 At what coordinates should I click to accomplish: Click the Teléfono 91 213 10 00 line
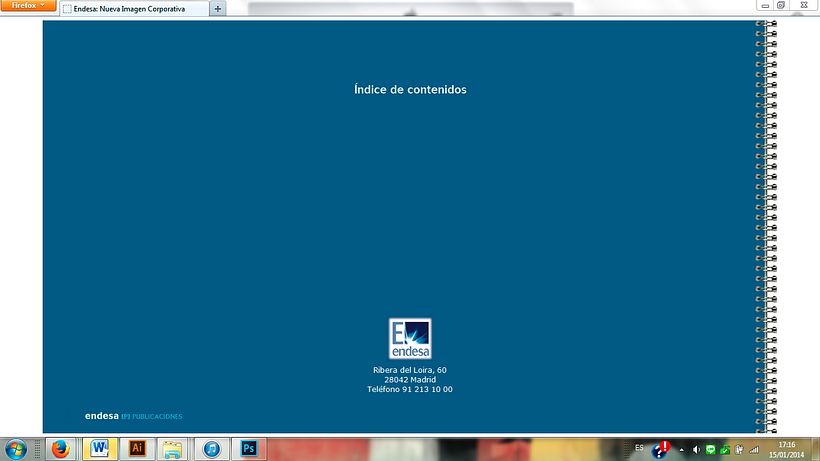point(410,389)
